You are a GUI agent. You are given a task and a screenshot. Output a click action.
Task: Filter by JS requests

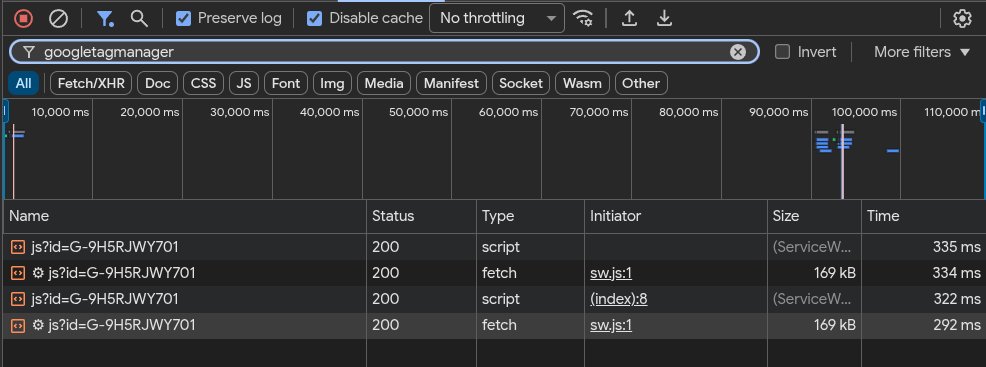click(x=244, y=83)
